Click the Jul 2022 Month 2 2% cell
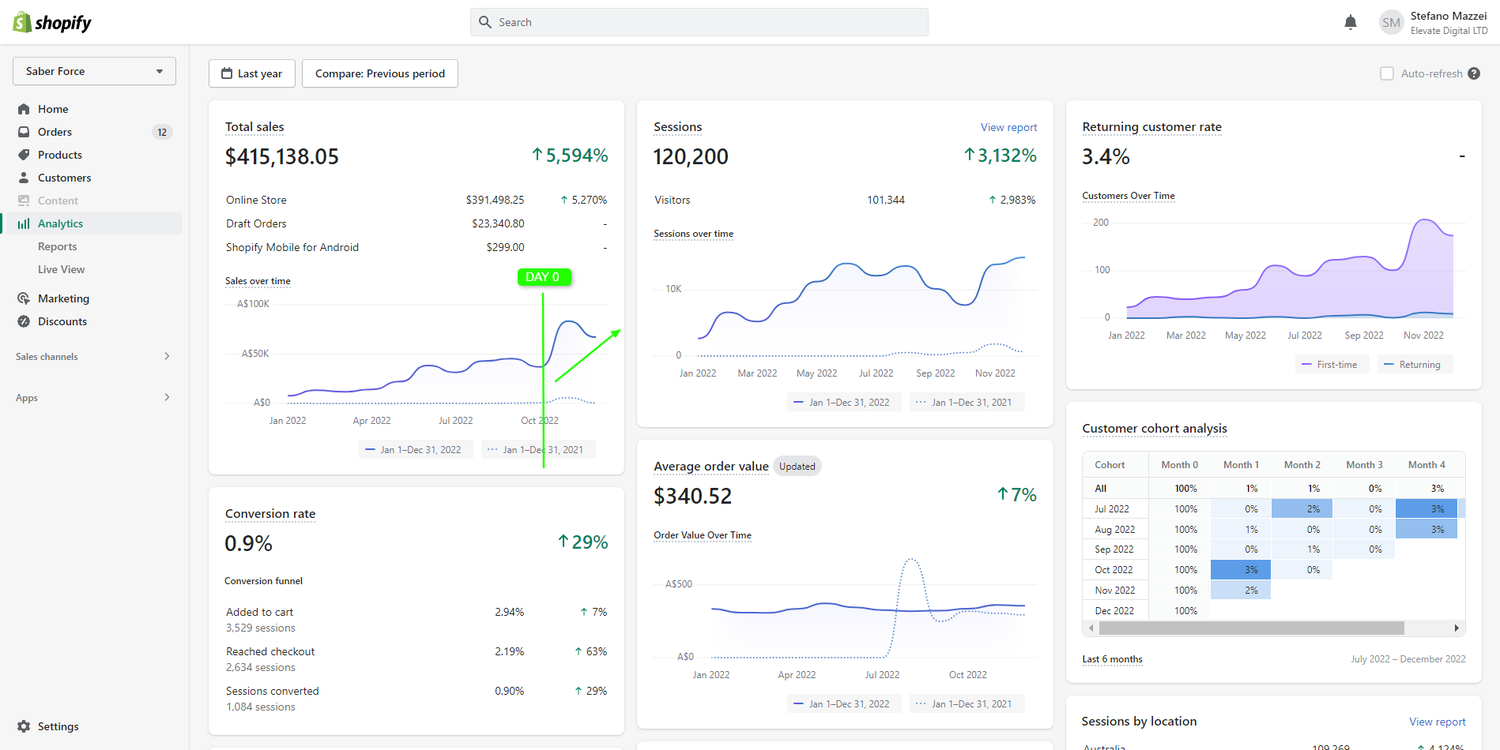 tap(1302, 509)
